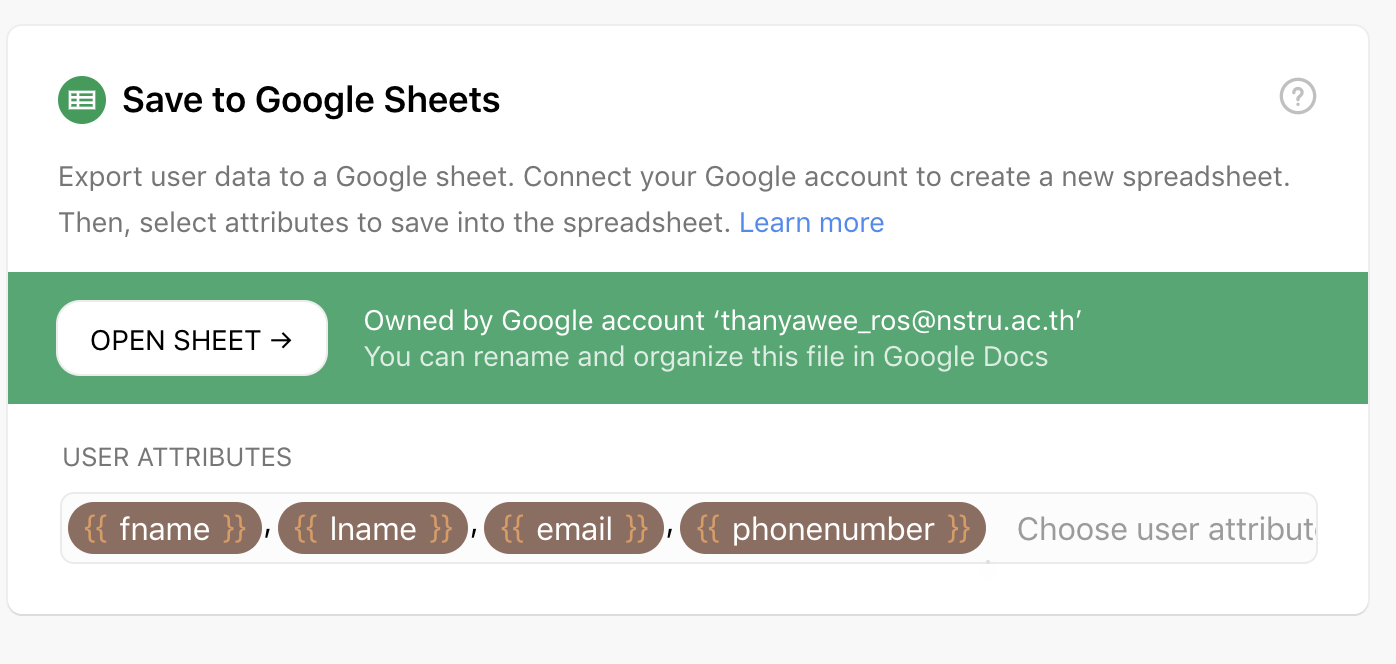Select the fname attribute chip
1396x664 pixels.
[x=164, y=528]
